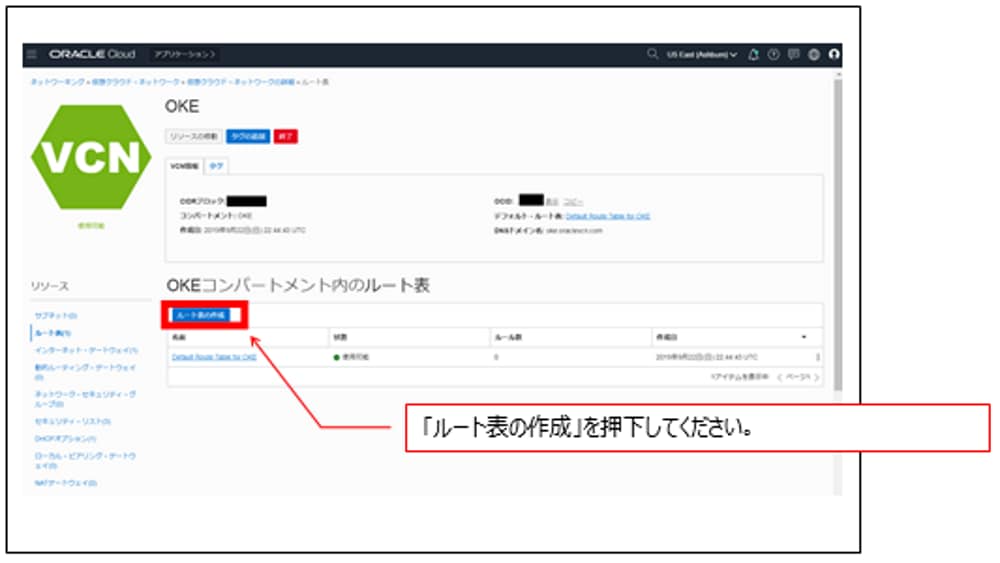Select ローカル・ピアリング・ゲートウェイ in resources
The height and width of the screenshot is (563, 1000).
[x=85, y=460]
